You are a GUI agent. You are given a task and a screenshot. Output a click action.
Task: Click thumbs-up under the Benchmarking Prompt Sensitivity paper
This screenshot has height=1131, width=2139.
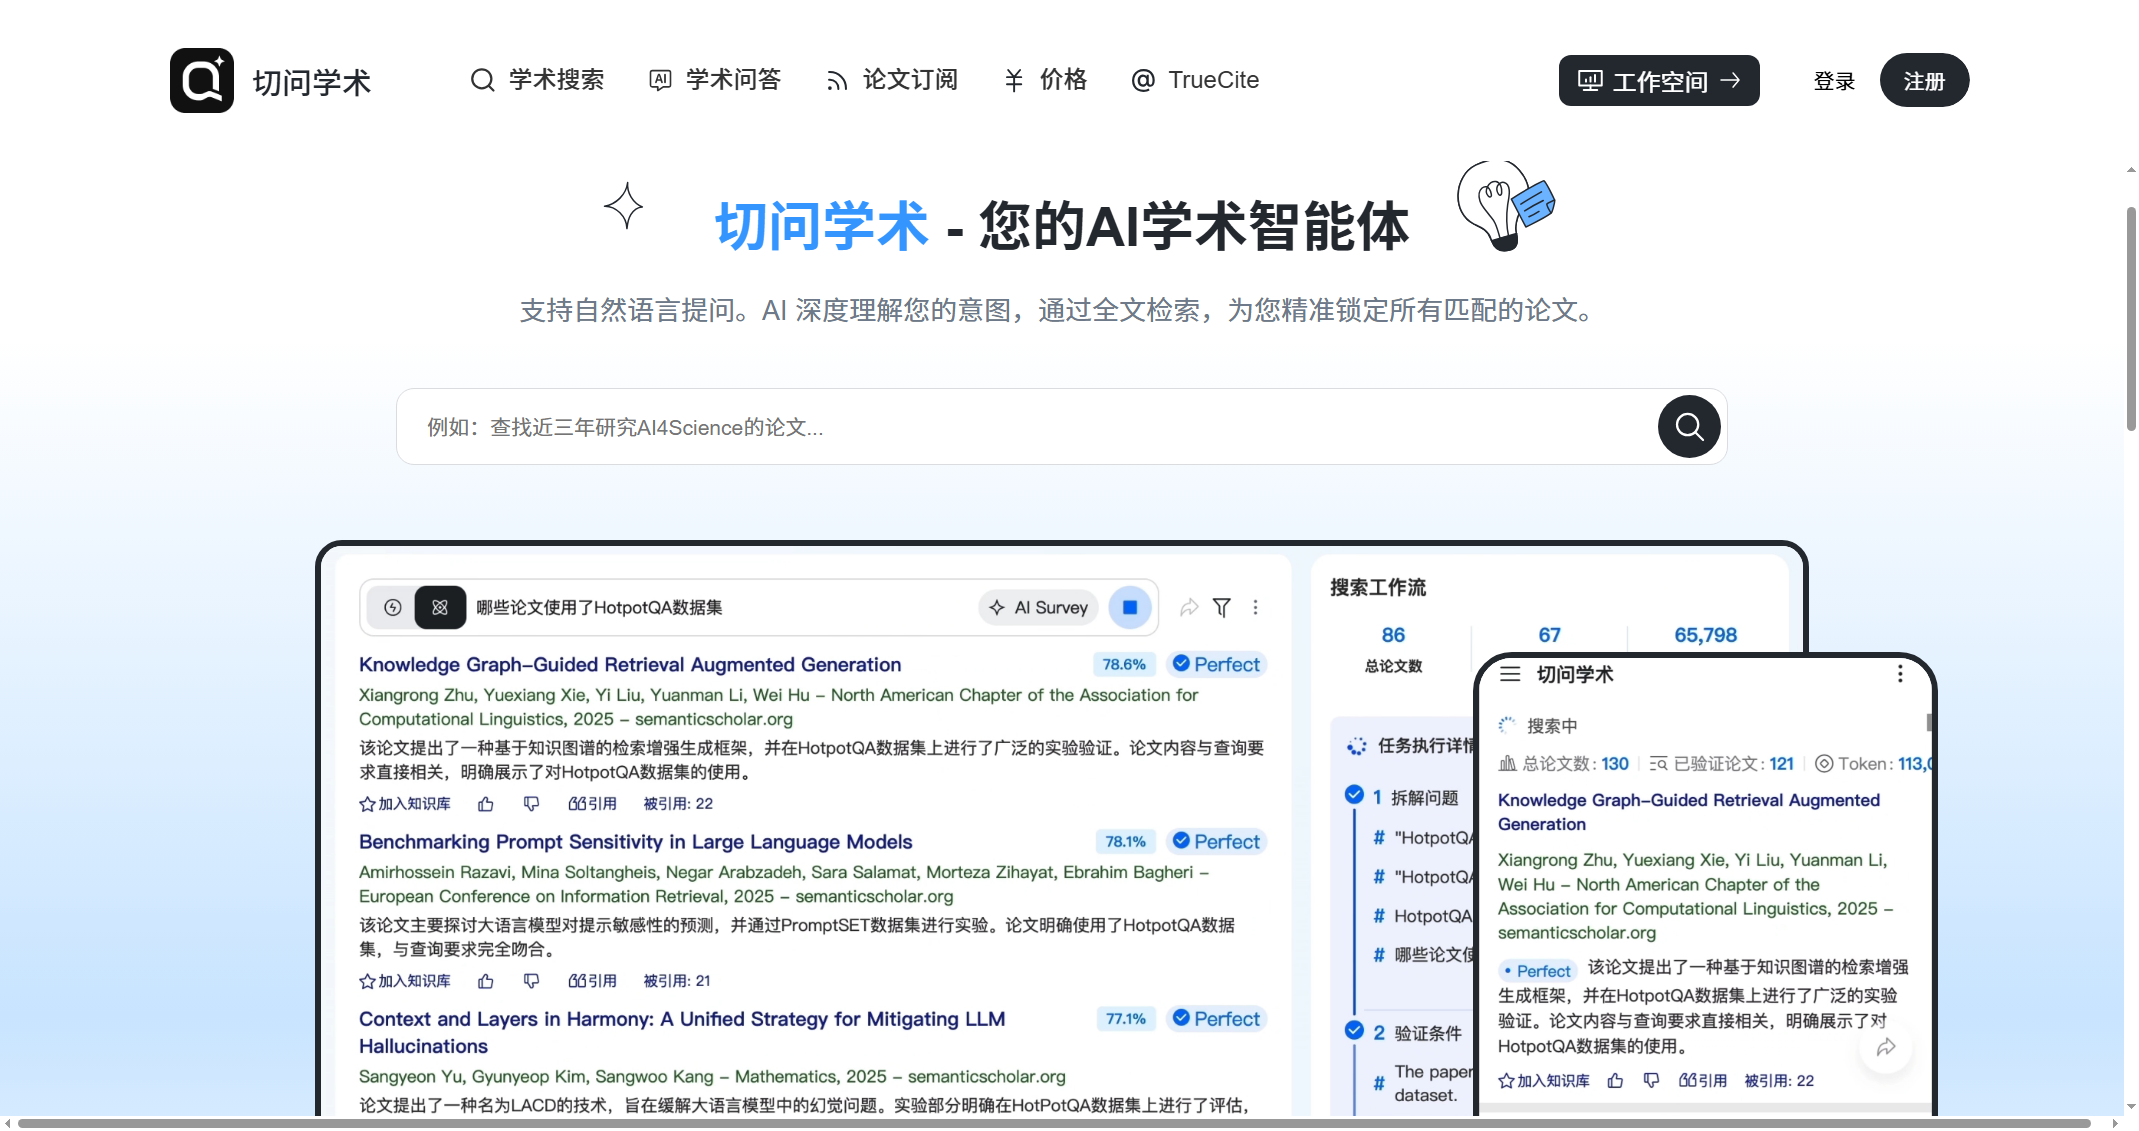486,981
